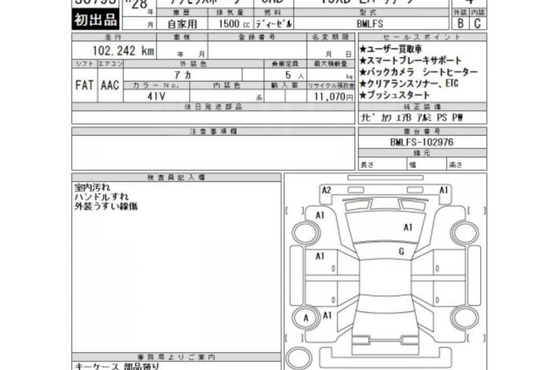Click the G mark on the windshield
This screenshot has height=370, width=560.
401,251
